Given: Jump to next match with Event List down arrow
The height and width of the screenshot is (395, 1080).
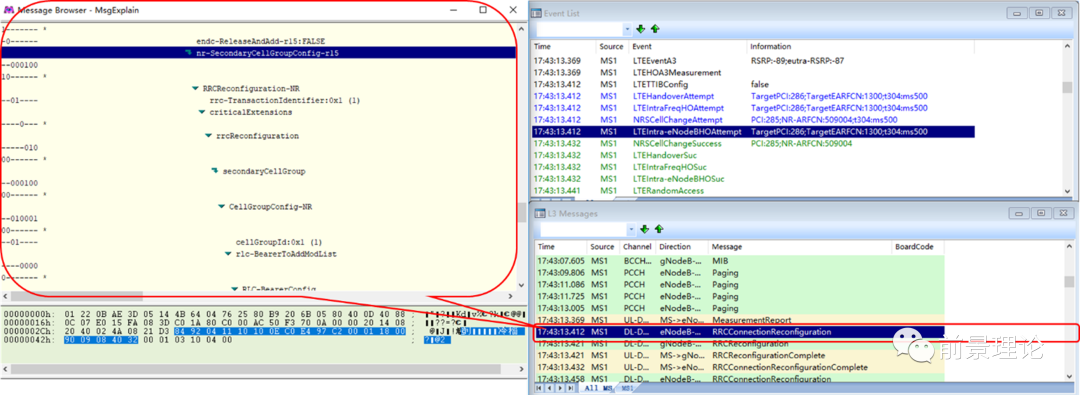Looking at the screenshot, I should click(641, 29).
